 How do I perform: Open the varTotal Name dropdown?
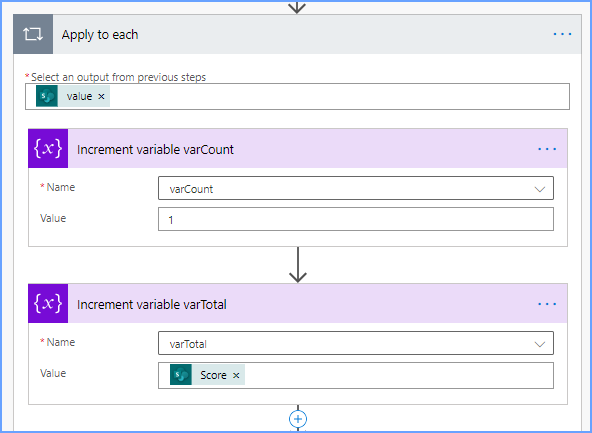[x=356, y=343]
